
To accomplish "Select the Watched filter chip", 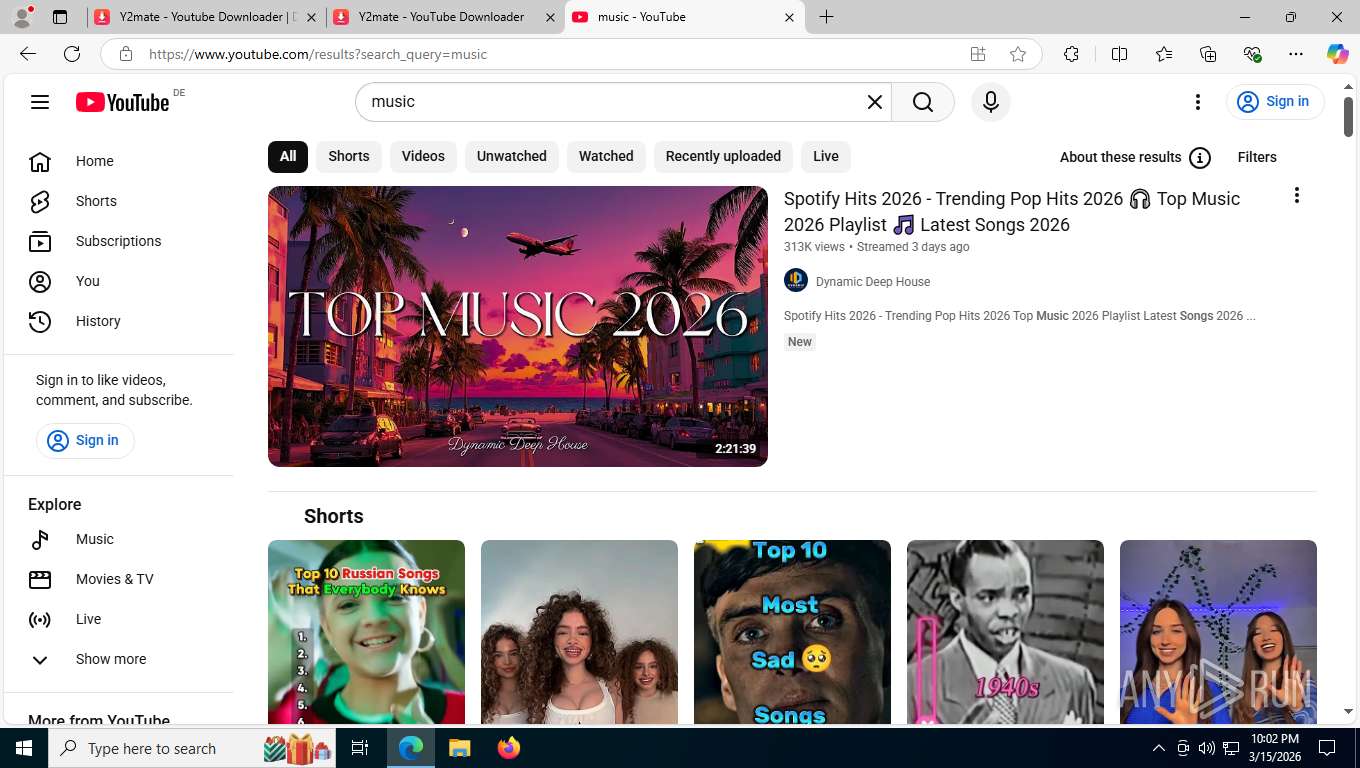I will [x=606, y=157].
